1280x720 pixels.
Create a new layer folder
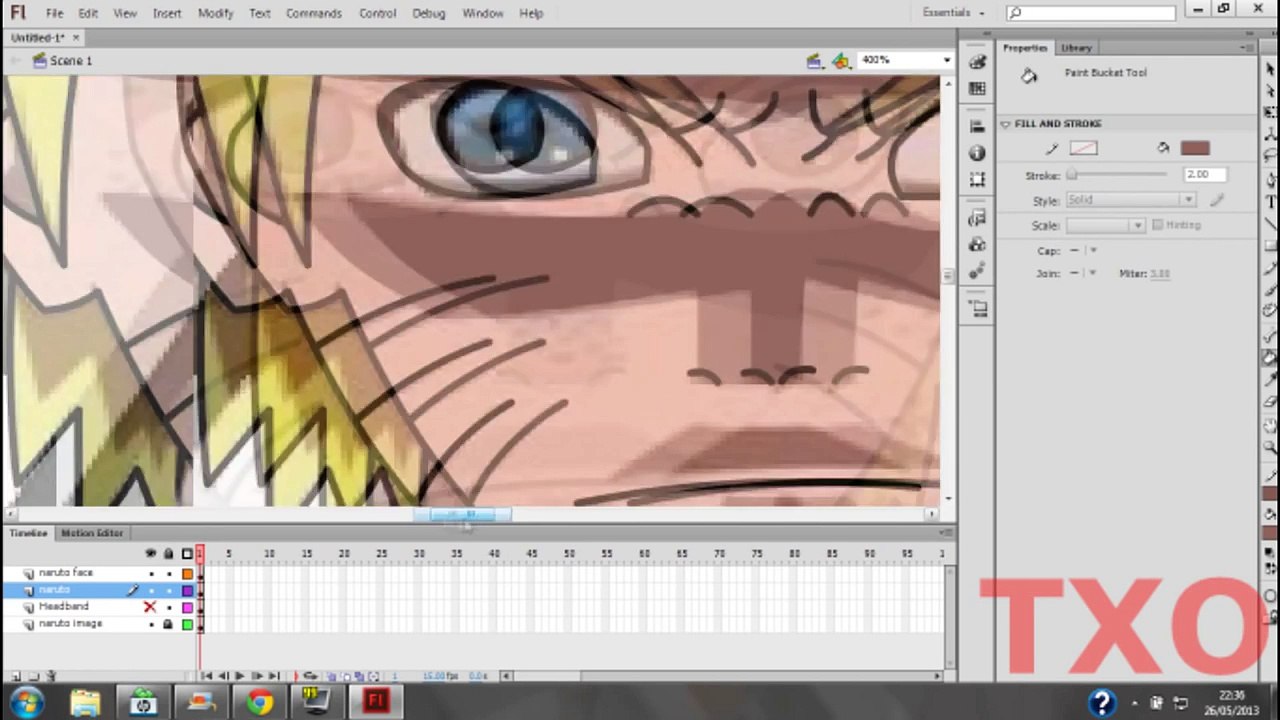coord(32,676)
